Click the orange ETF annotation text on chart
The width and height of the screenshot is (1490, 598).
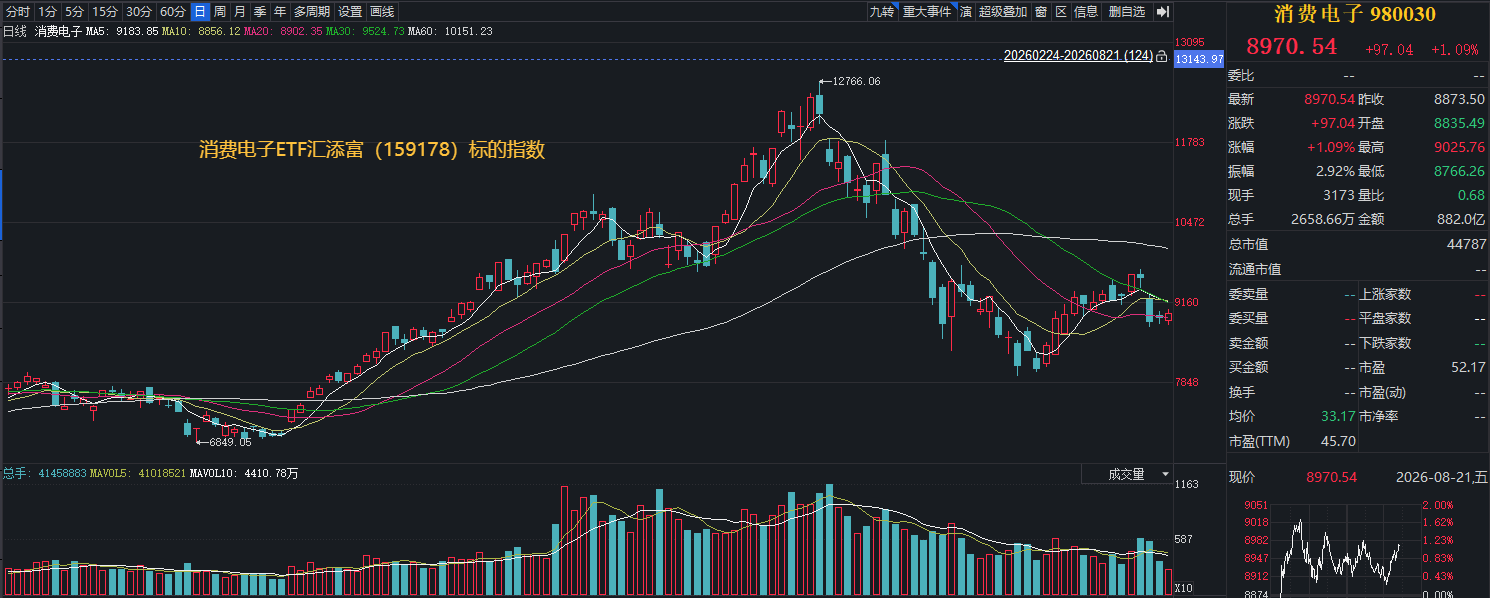(x=372, y=150)
